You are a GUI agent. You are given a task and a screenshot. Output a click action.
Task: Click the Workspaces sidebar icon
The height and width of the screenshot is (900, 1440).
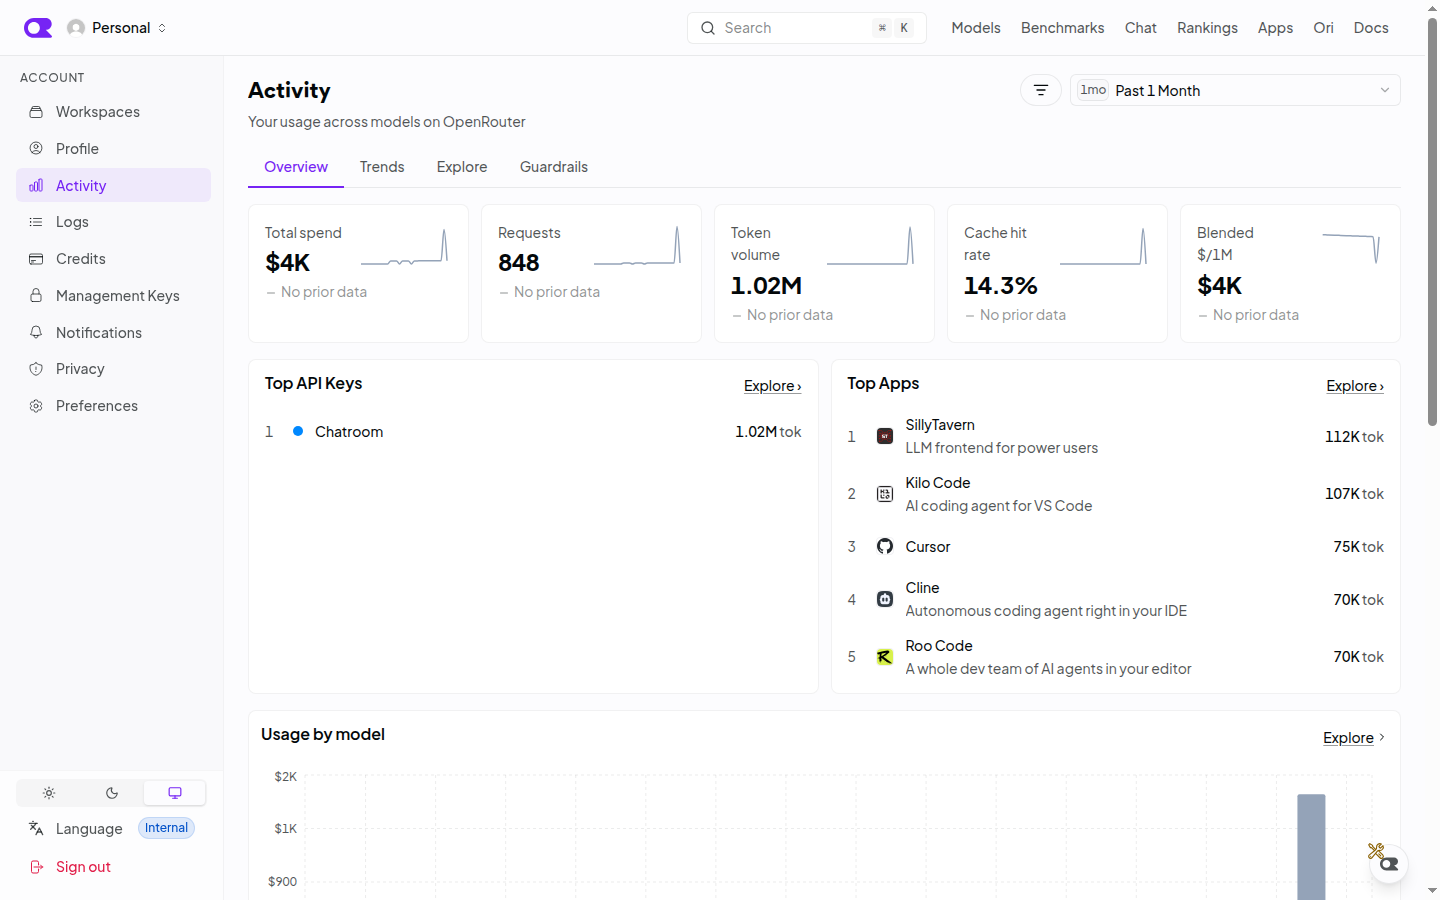pos(36,112)
